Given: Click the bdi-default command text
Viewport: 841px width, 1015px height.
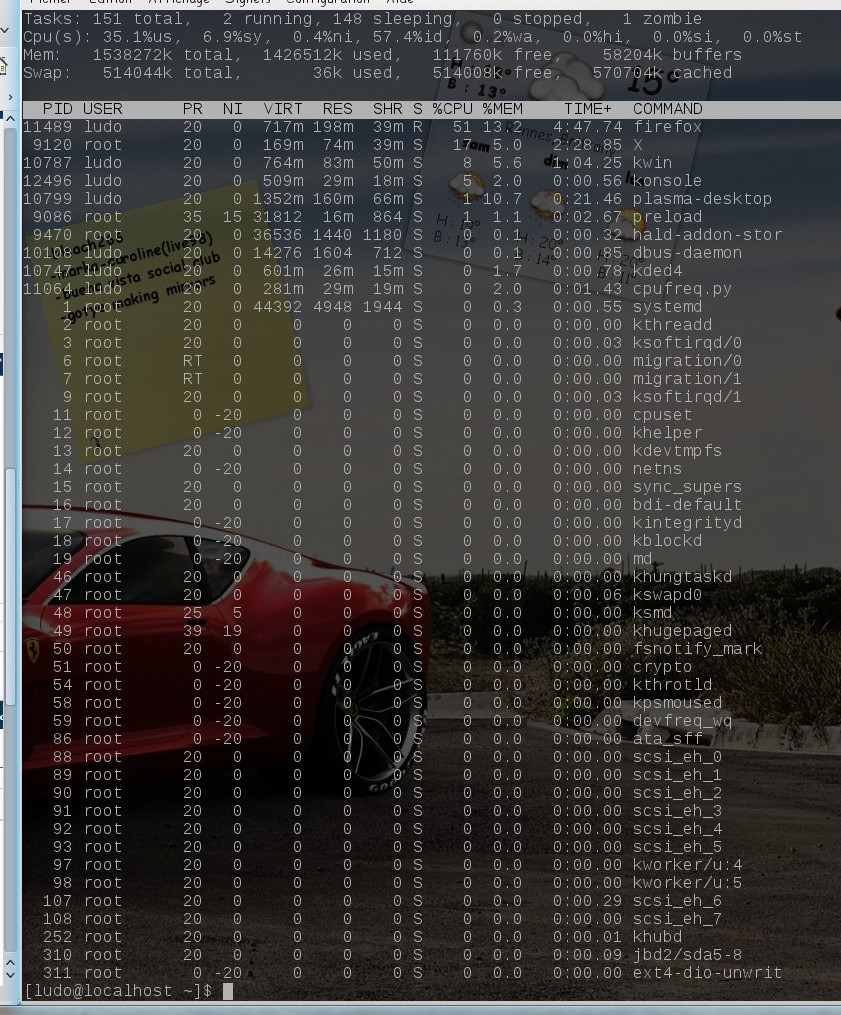Looking at the screenshot, I should (x=688, y=505).
